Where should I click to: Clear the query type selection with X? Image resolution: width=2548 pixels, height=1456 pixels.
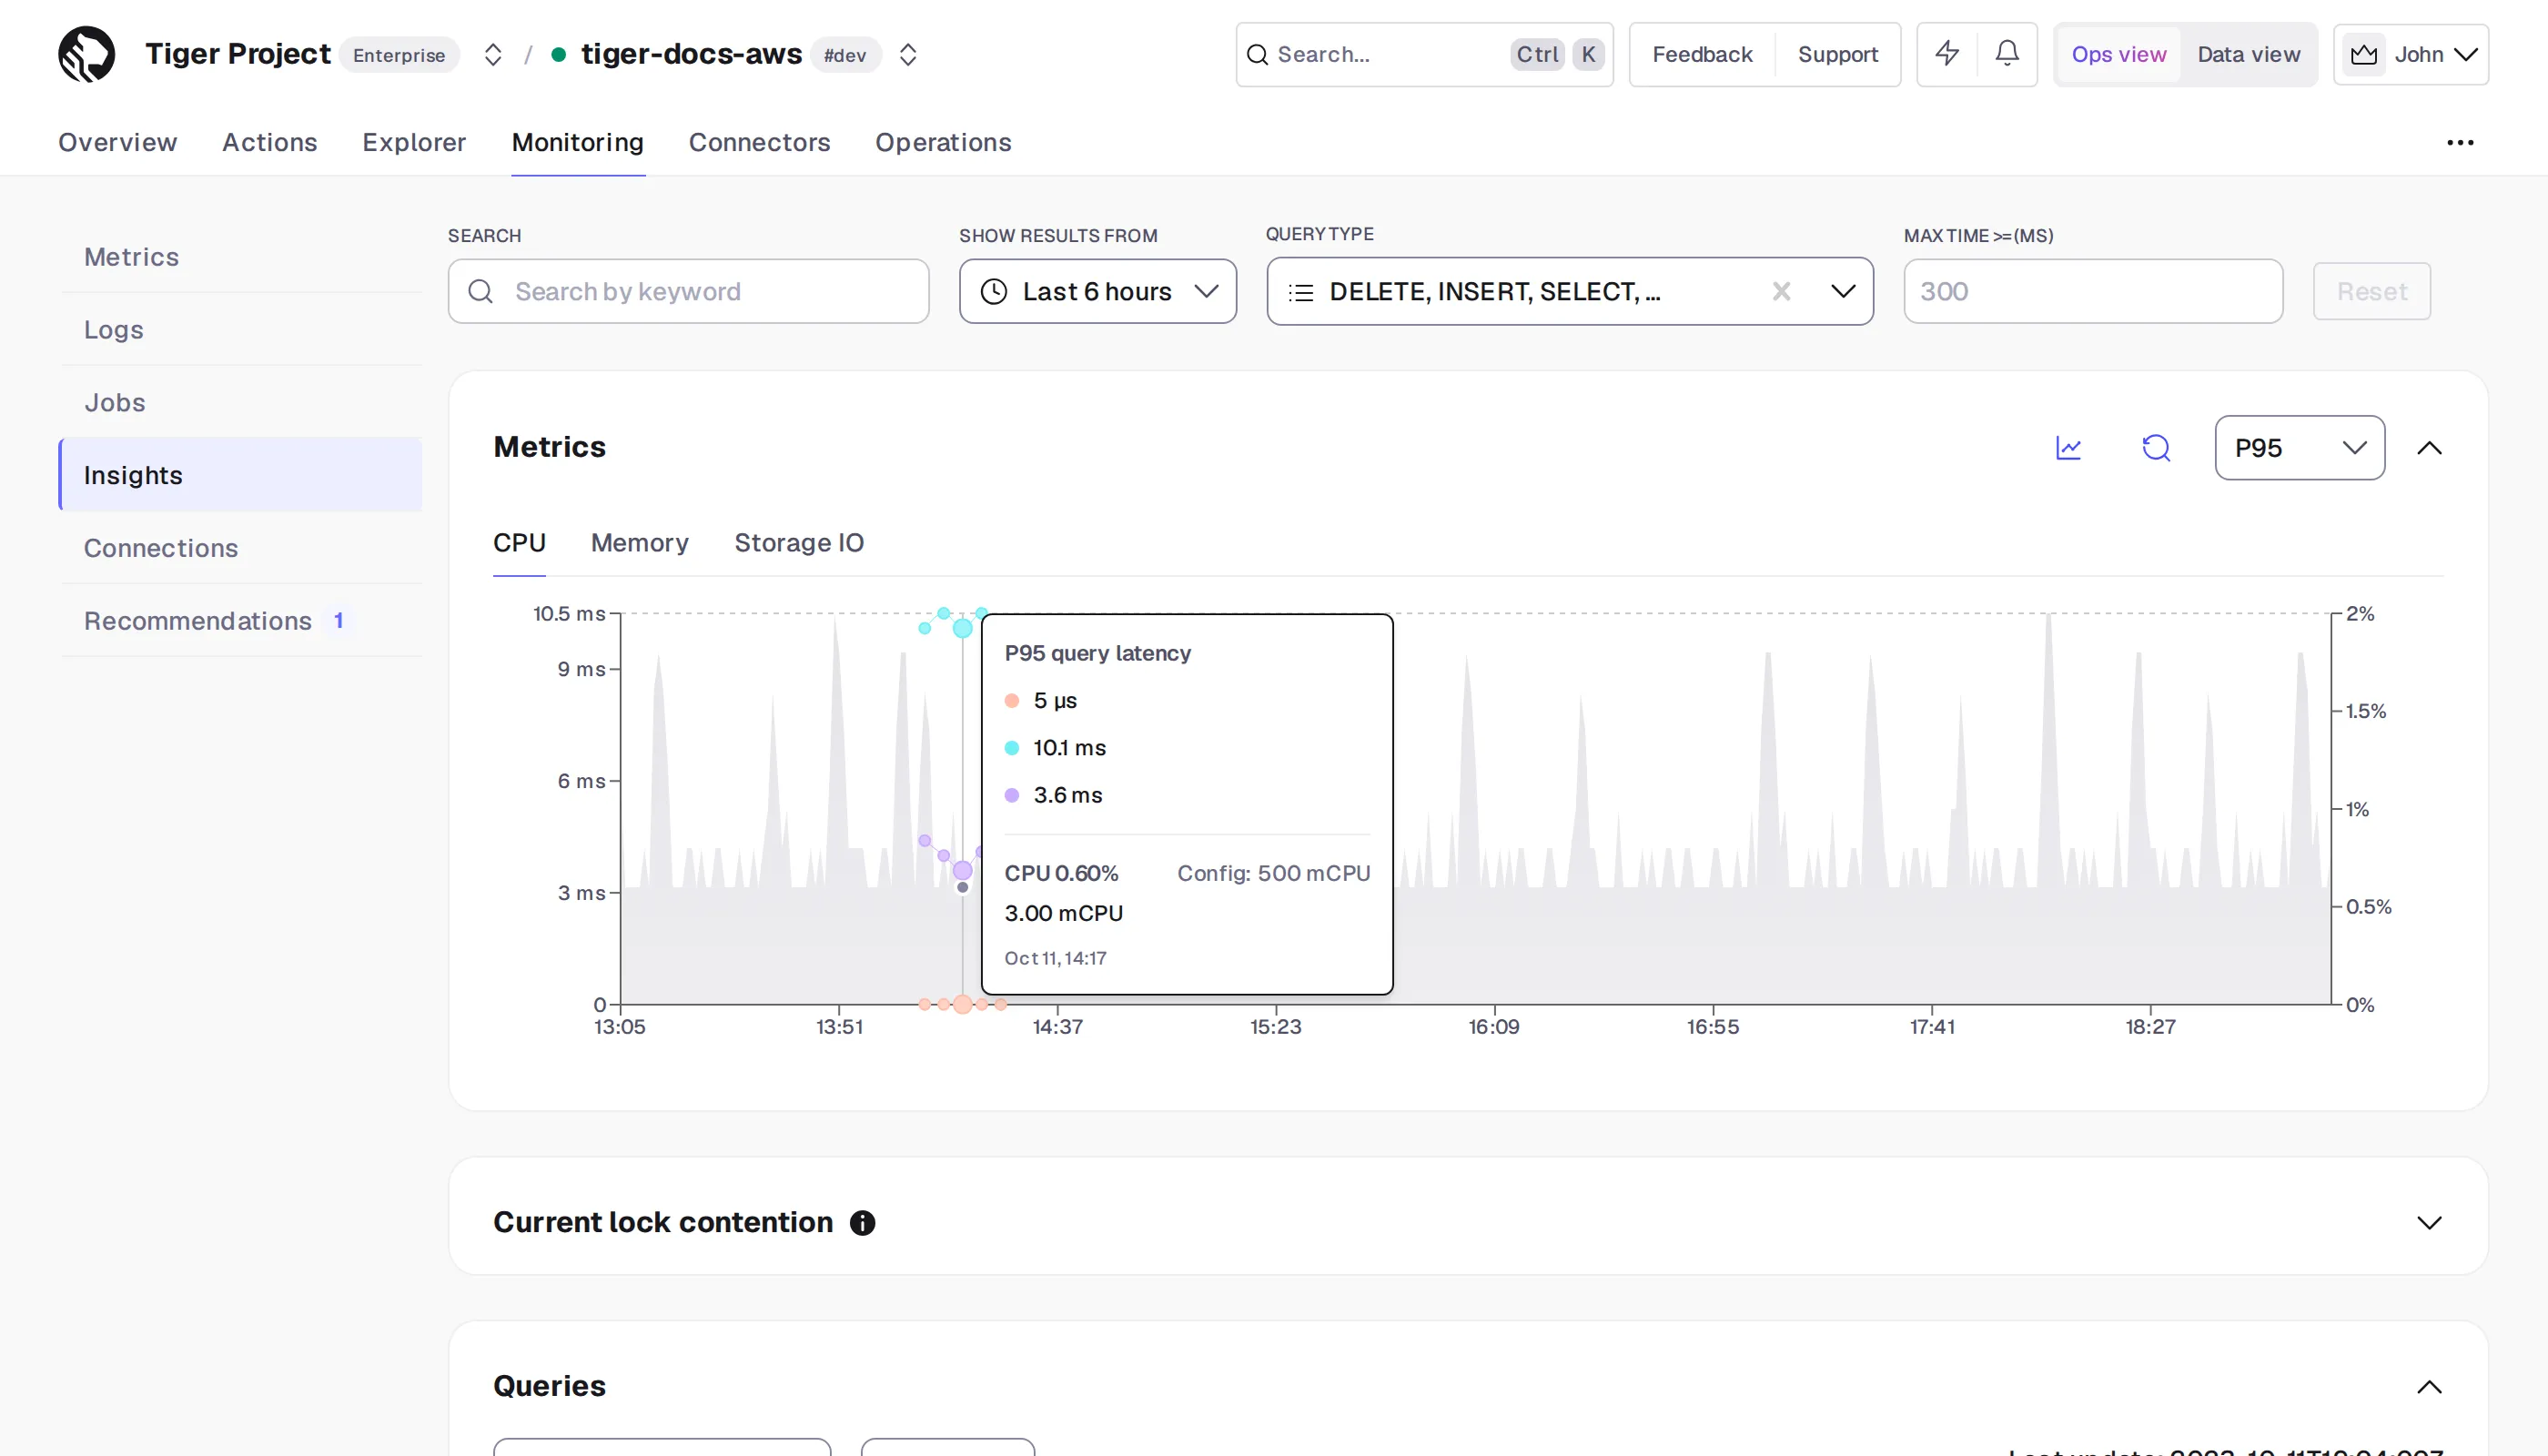(x=1781, y=291)
